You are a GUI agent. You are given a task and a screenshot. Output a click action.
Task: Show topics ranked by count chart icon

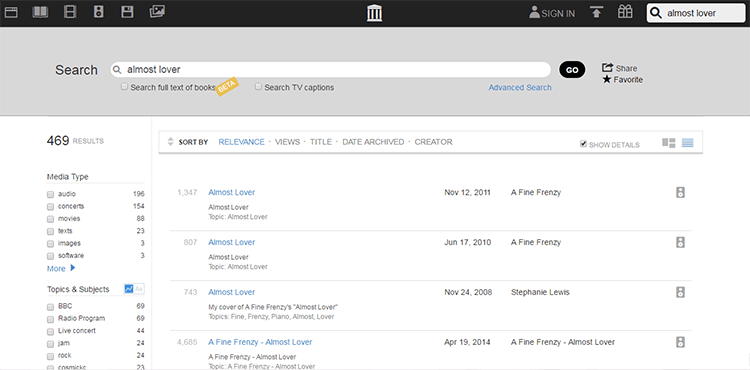click(129, 289)
